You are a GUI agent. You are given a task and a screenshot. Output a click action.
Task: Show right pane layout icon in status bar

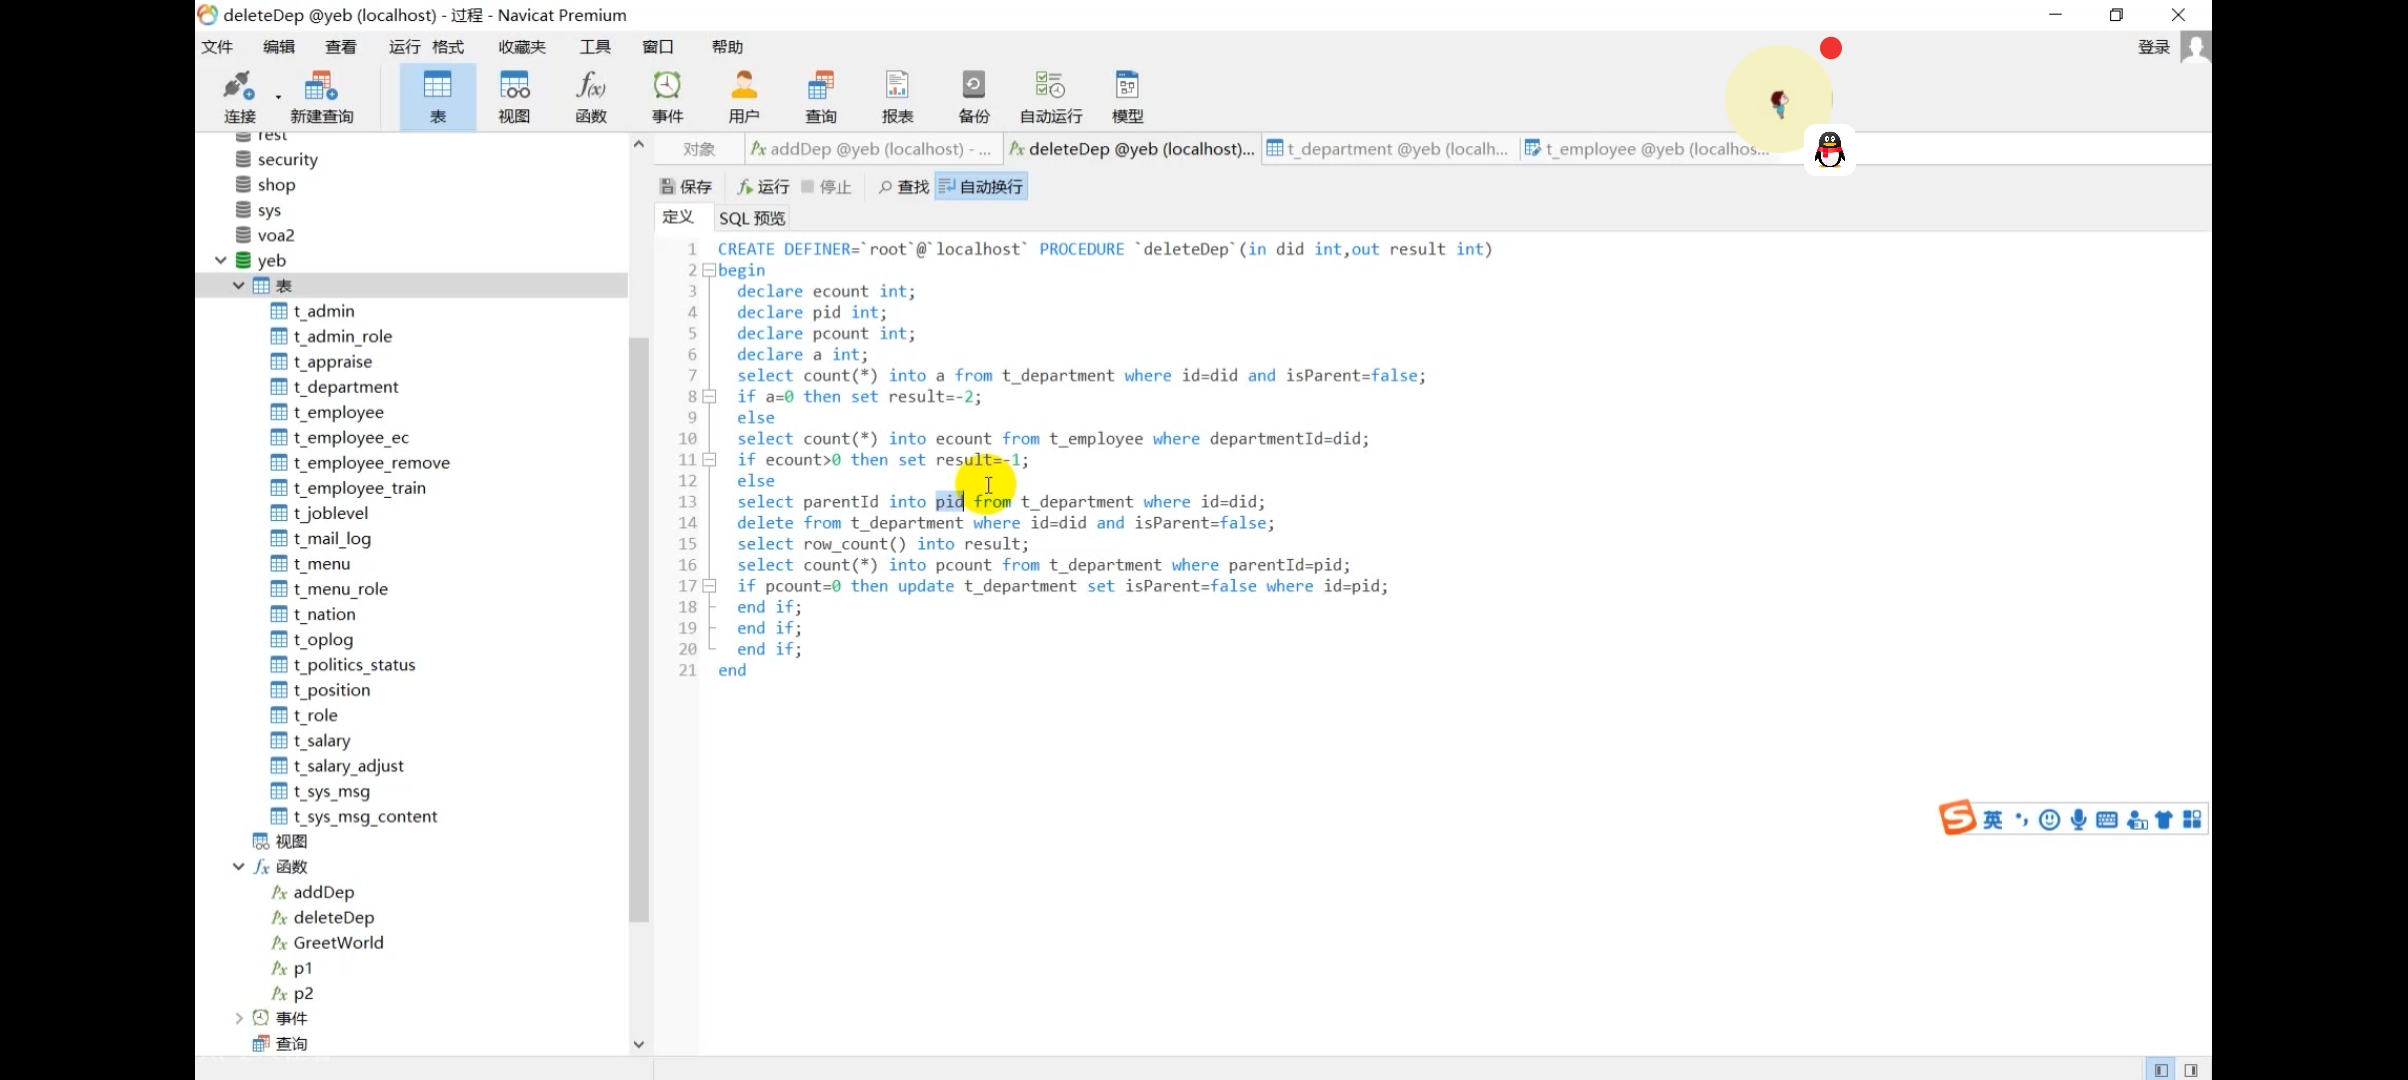[x=2190, y=1070]
